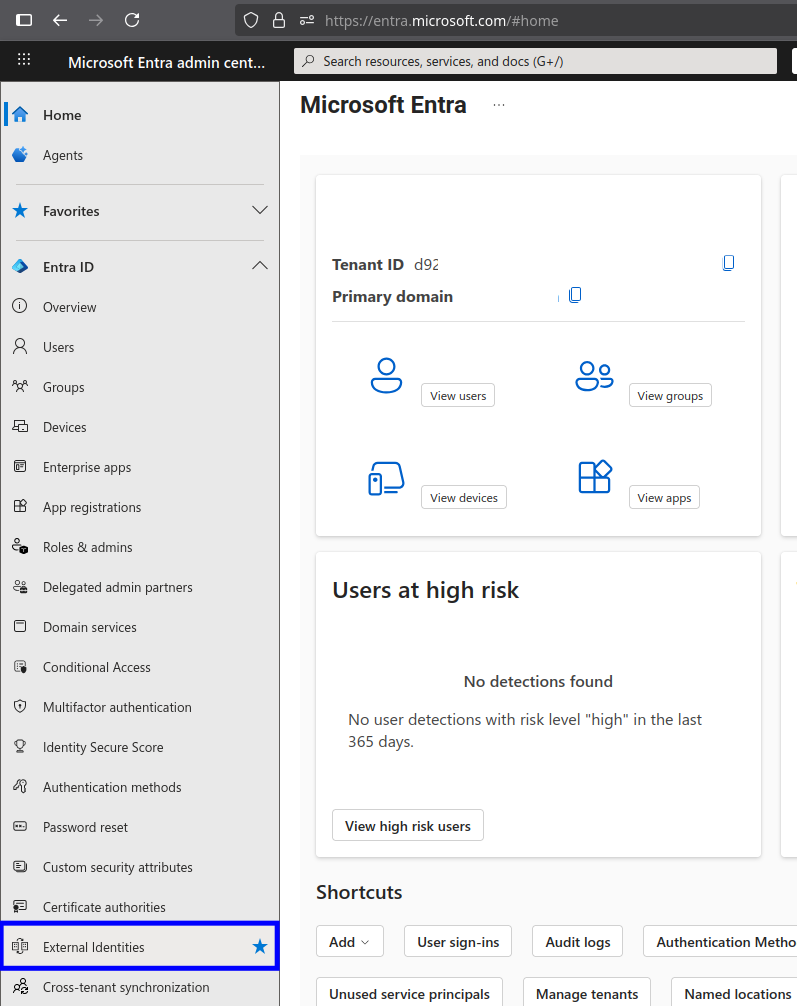Viewport: 797px width, 1006px height.
Task: Click the large groups icon in tenant card
Action: [594, 376]
